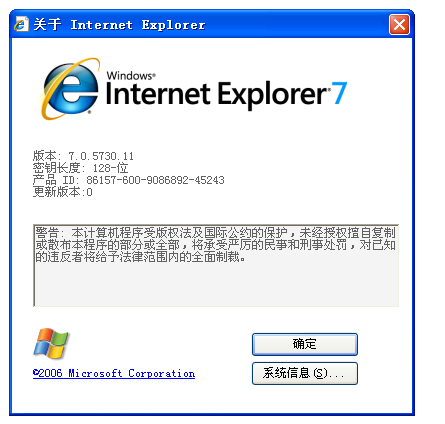The width and height of the screenshot is (445, 424).
Task: Click the 版本: 7.0.5730.11 version line
Action: pyautogui.click(x=83, y=156)
